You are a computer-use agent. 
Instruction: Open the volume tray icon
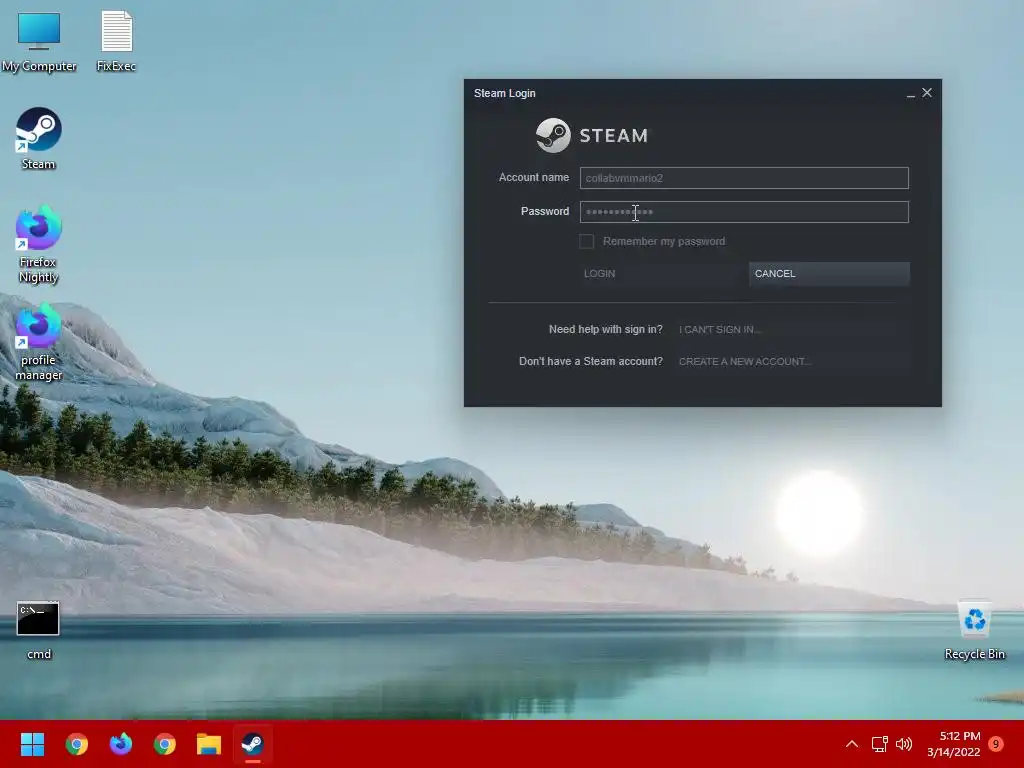(904, 744)
